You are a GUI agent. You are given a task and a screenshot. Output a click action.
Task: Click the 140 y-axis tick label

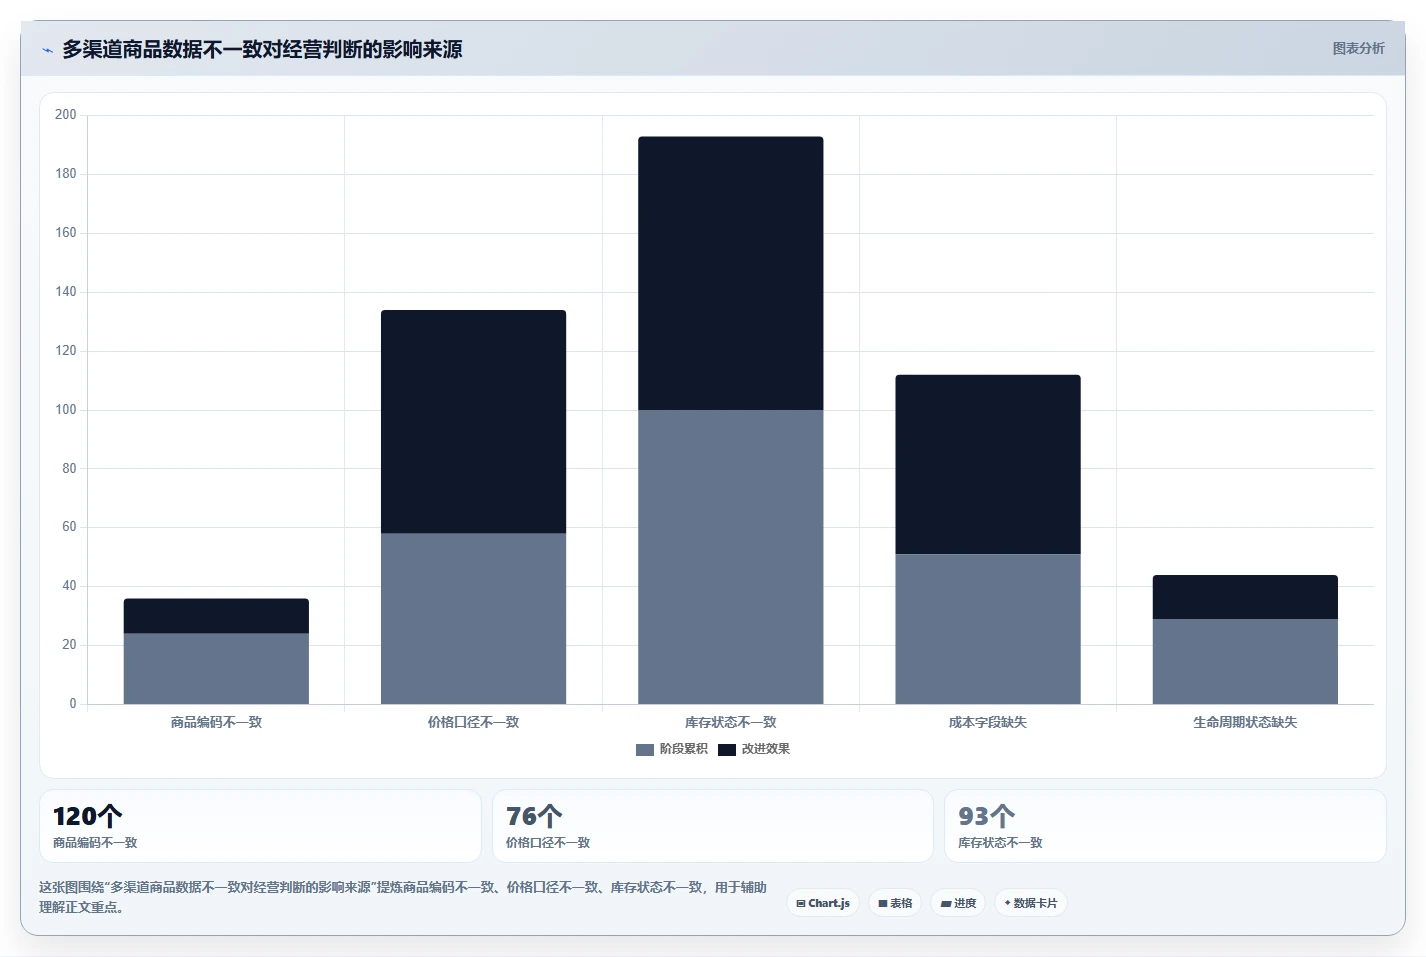click(66, 292)
